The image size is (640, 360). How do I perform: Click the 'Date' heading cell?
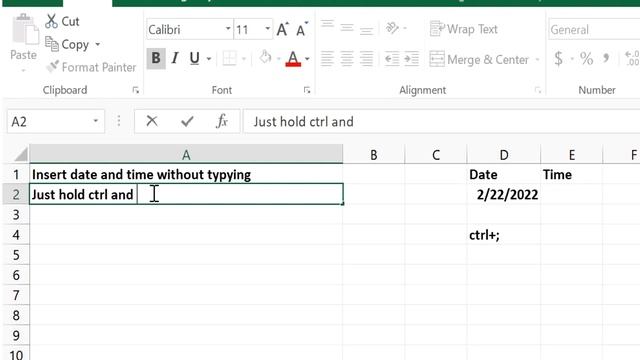[504, 175]
